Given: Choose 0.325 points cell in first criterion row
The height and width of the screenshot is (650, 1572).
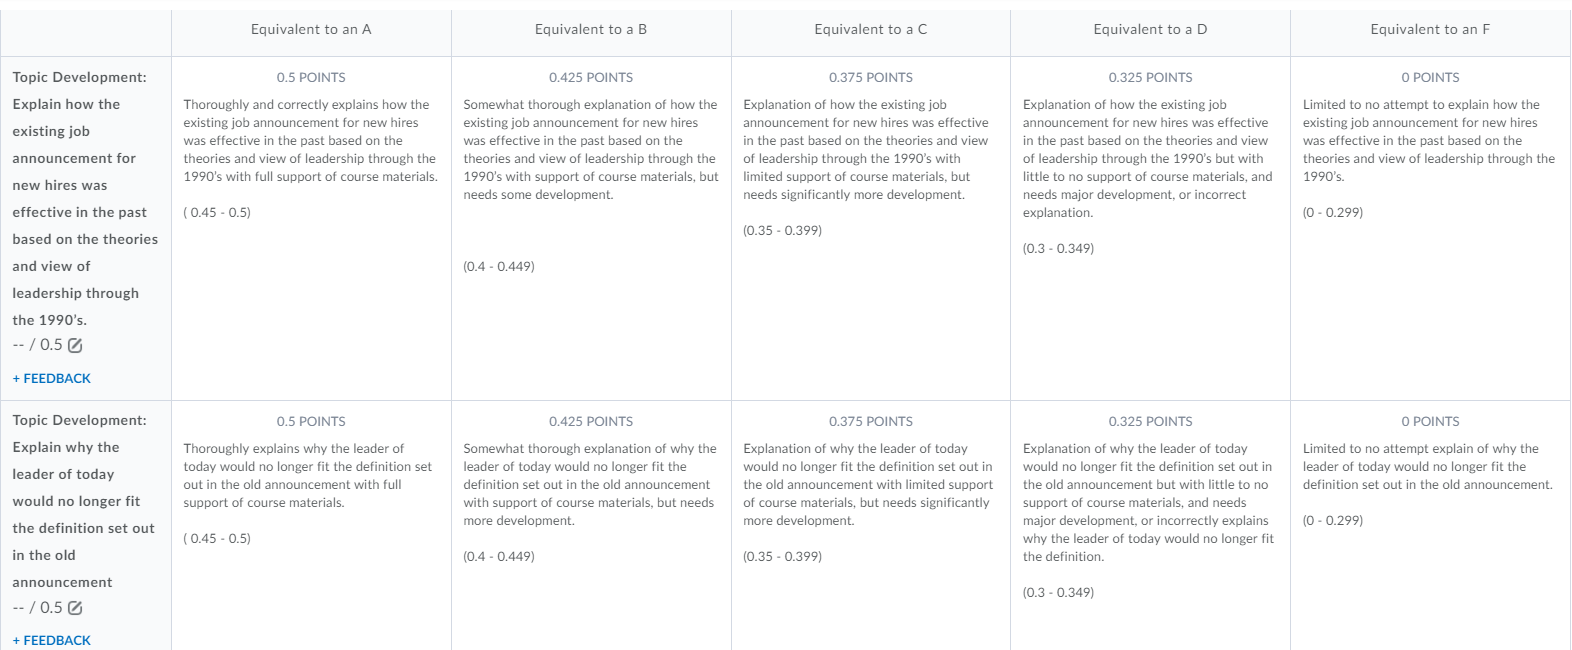Looking at the screenshot, I should click(x=1150, y=228).
